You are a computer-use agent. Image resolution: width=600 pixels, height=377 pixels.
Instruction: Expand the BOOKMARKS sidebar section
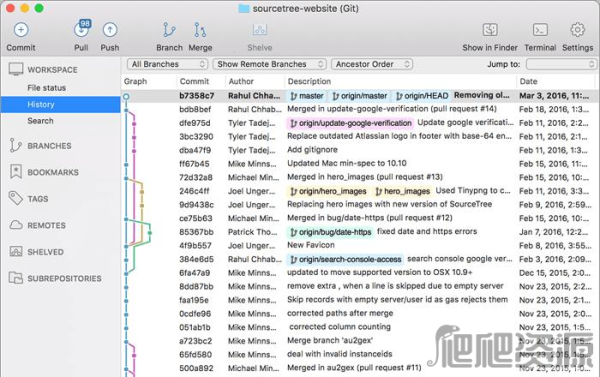(x=53, y=172)
